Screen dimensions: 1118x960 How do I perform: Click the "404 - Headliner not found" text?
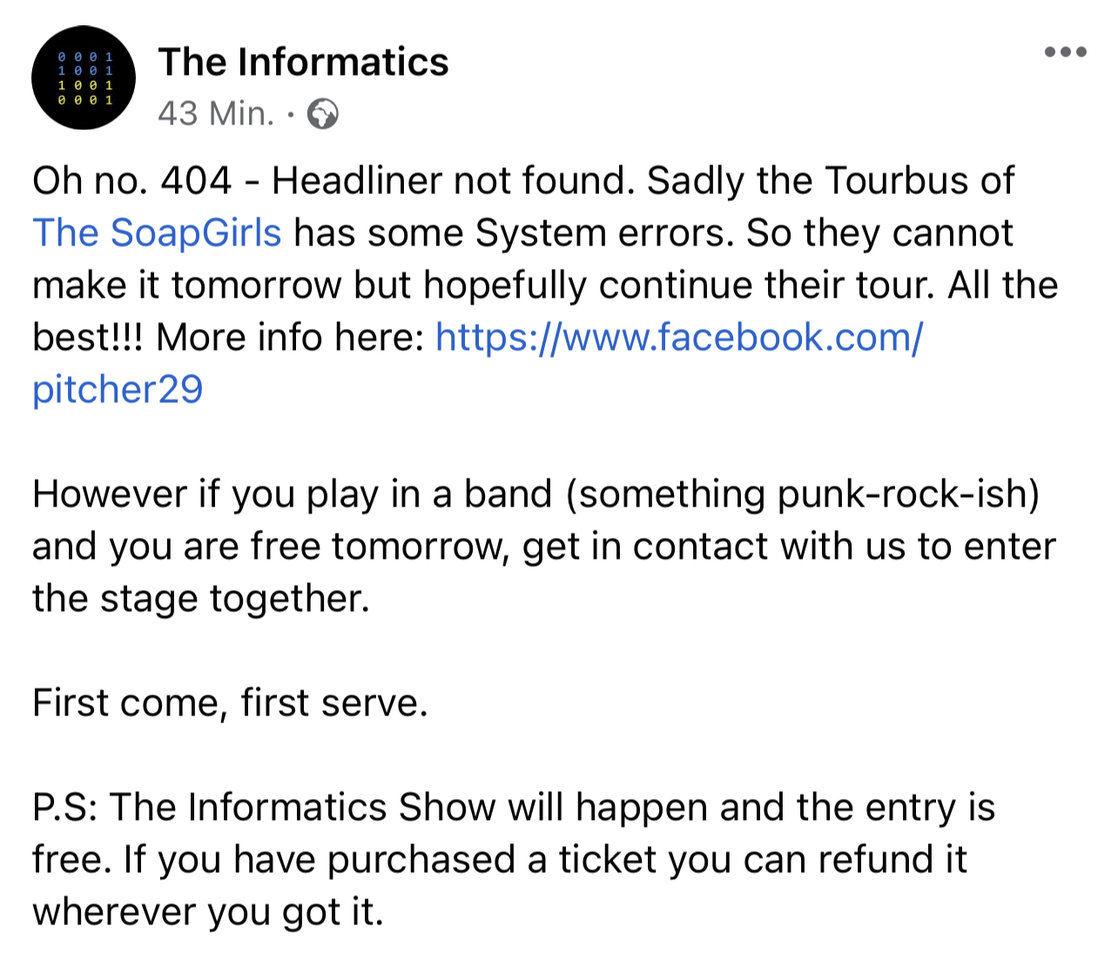click(397, 180)
